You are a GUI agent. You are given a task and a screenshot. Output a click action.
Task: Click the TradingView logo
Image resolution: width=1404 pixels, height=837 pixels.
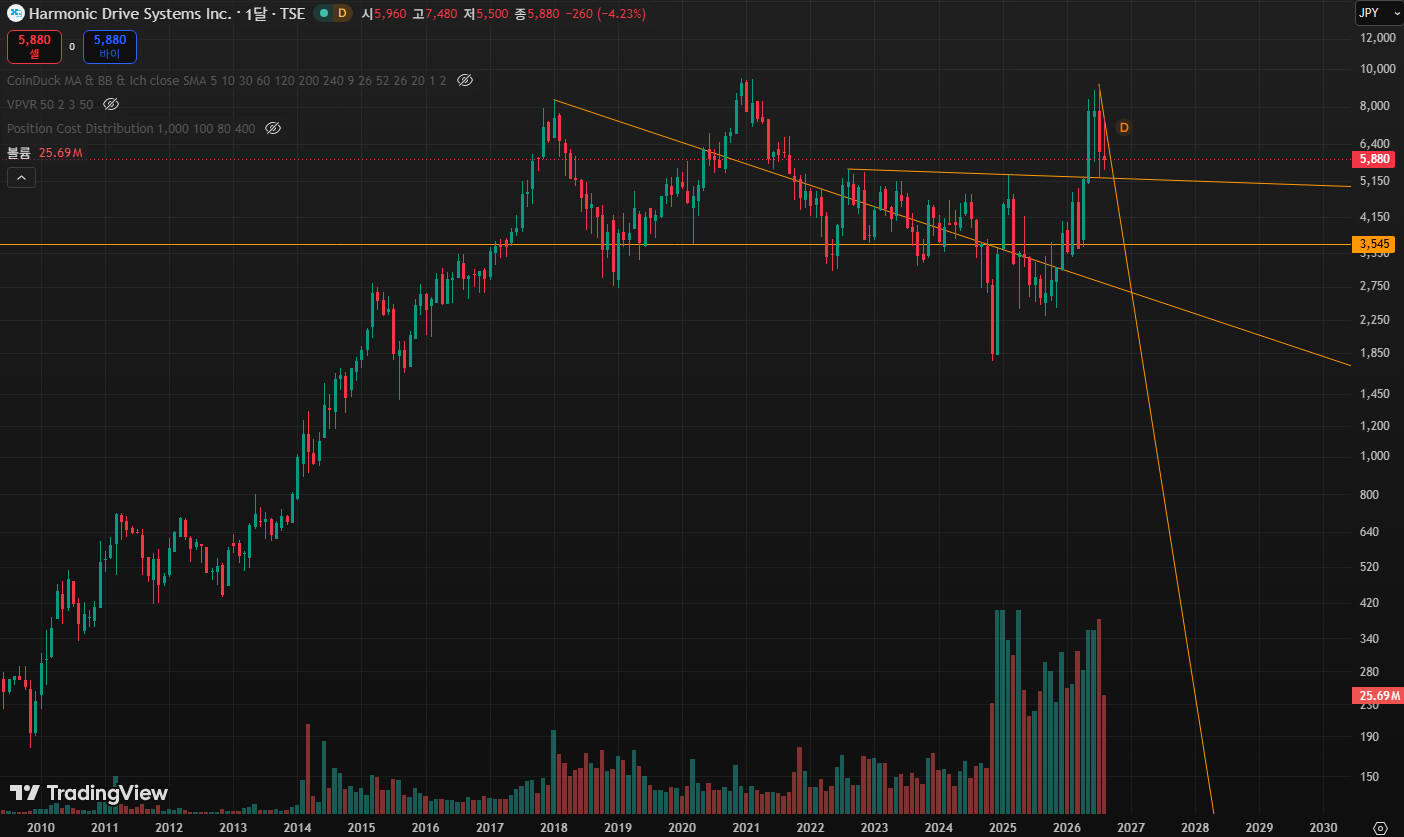click(x=89, y=793)
